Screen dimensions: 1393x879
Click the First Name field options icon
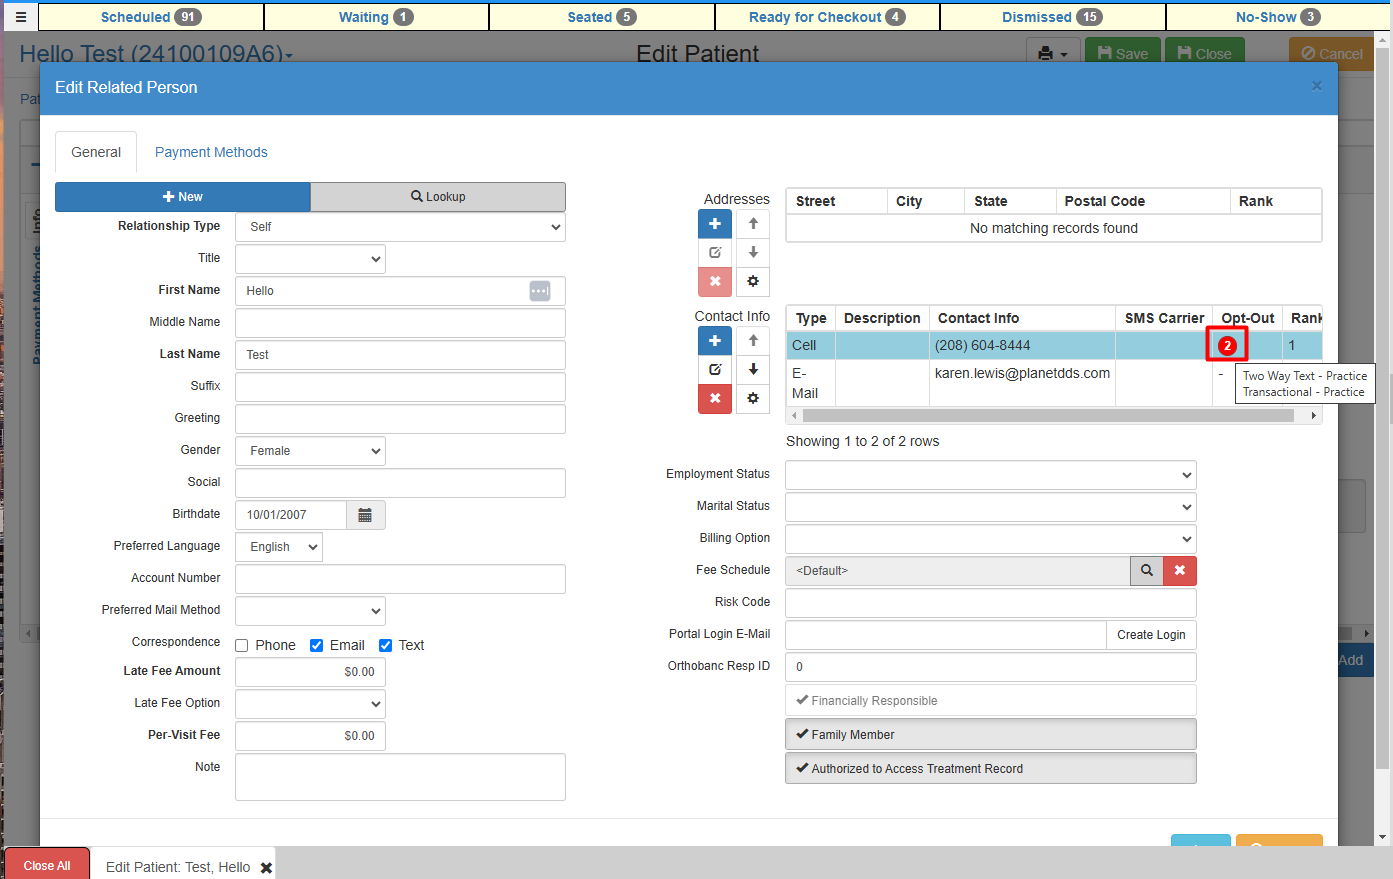tap(540, 291)
